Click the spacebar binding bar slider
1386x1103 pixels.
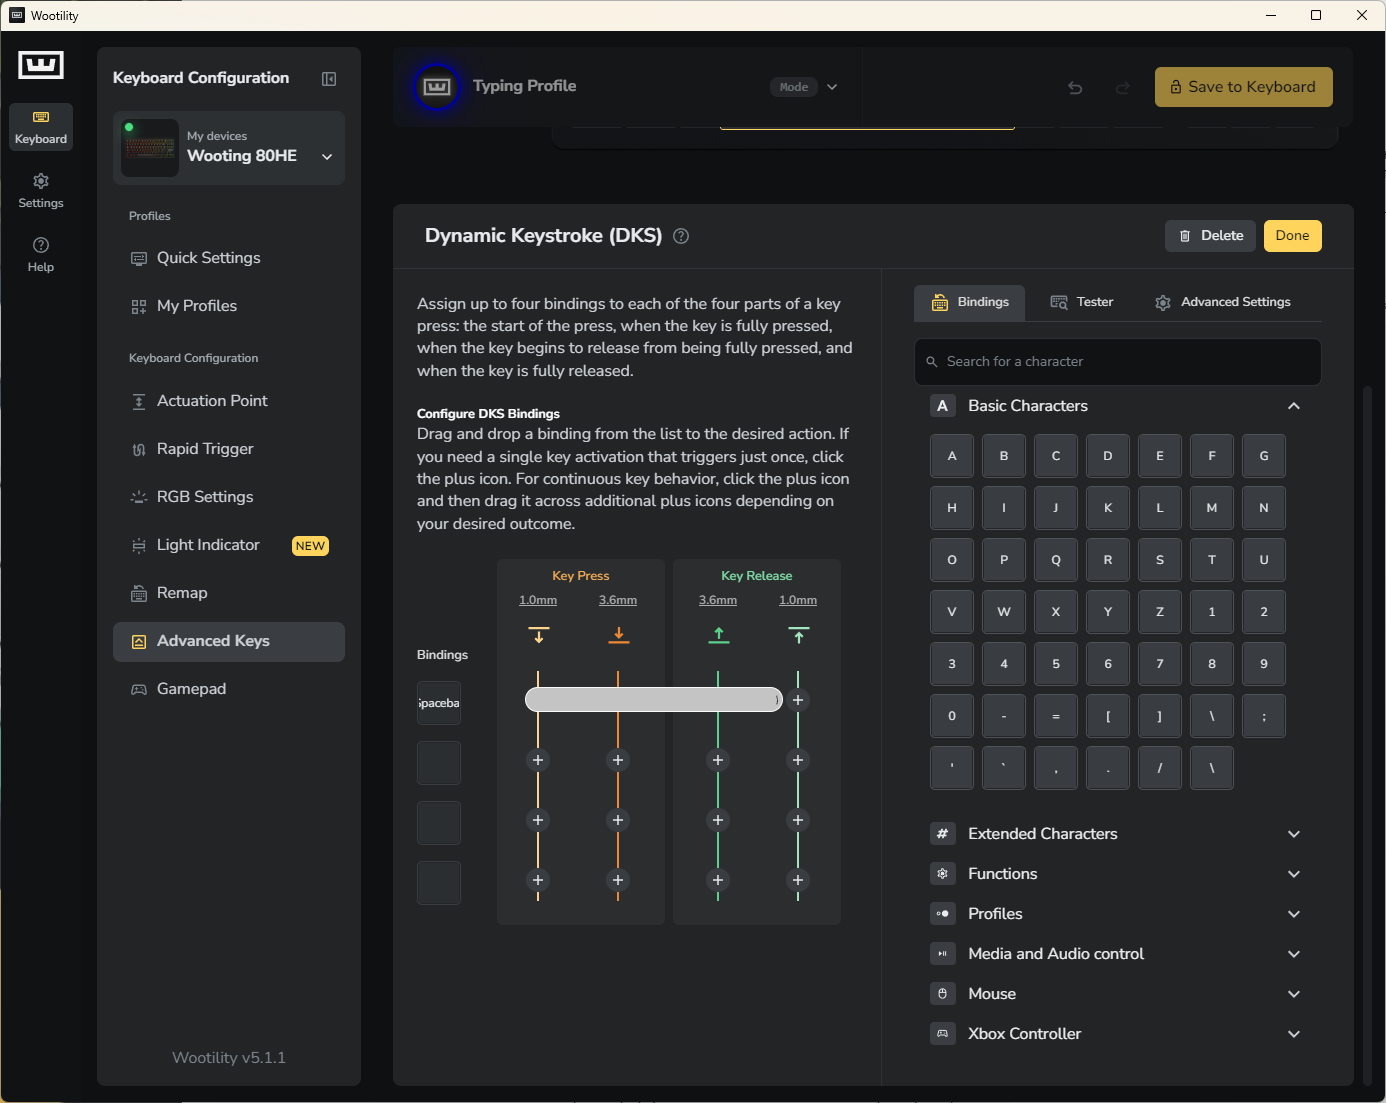click(x=652, y=700)
